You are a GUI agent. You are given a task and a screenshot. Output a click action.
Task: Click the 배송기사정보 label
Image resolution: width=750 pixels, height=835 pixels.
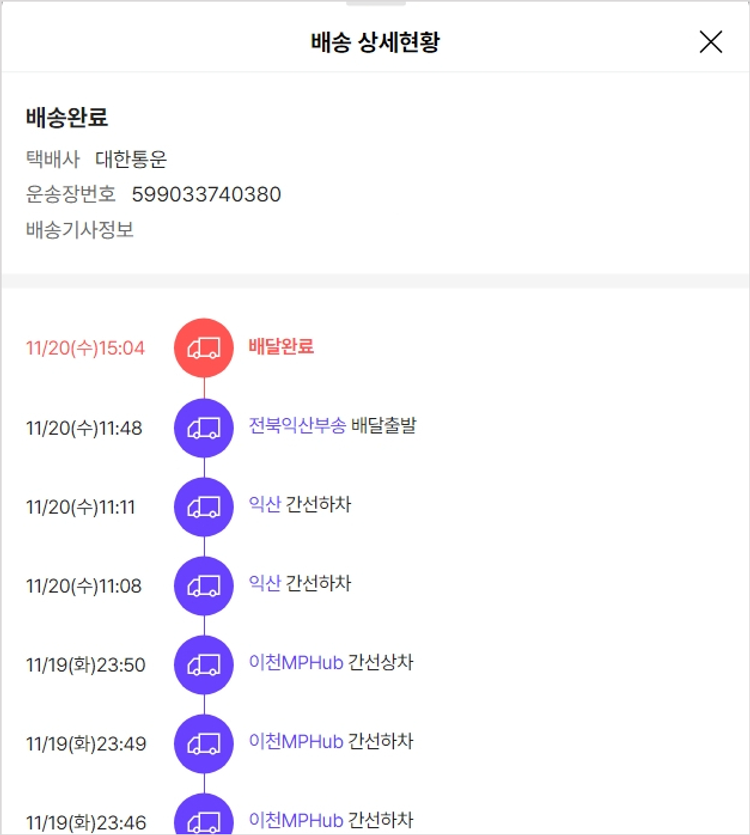pyautogui.click(x=80, y=230)
